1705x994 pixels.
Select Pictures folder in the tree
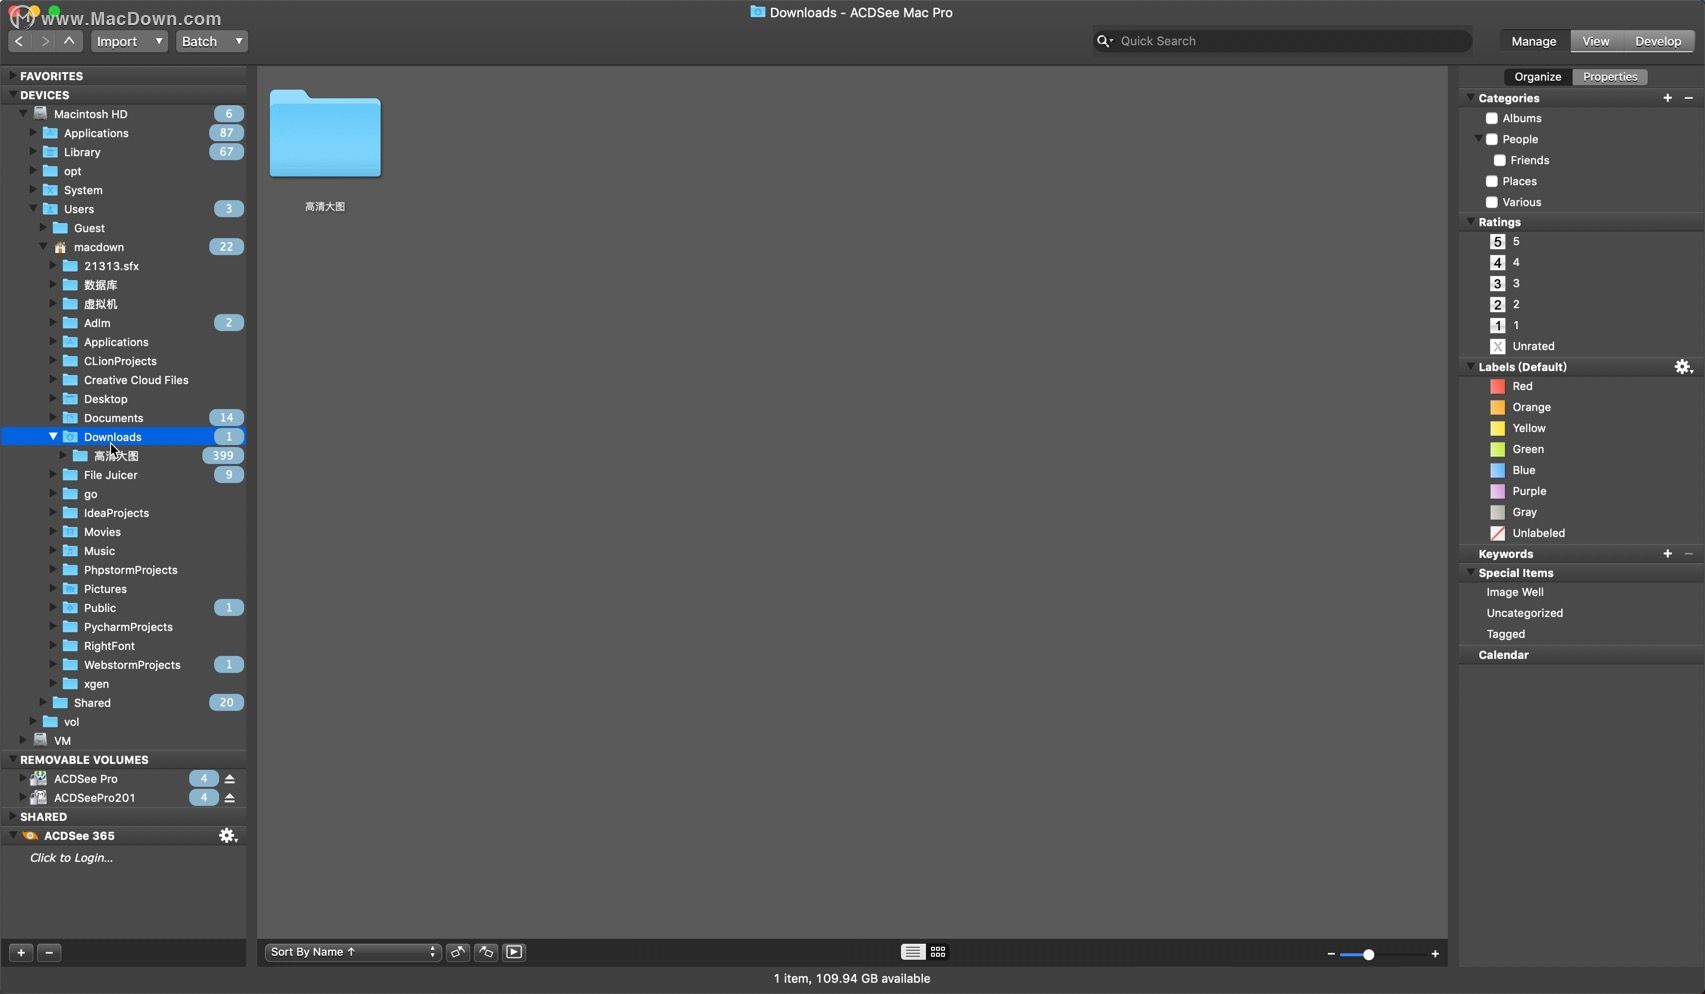[105, 589]
